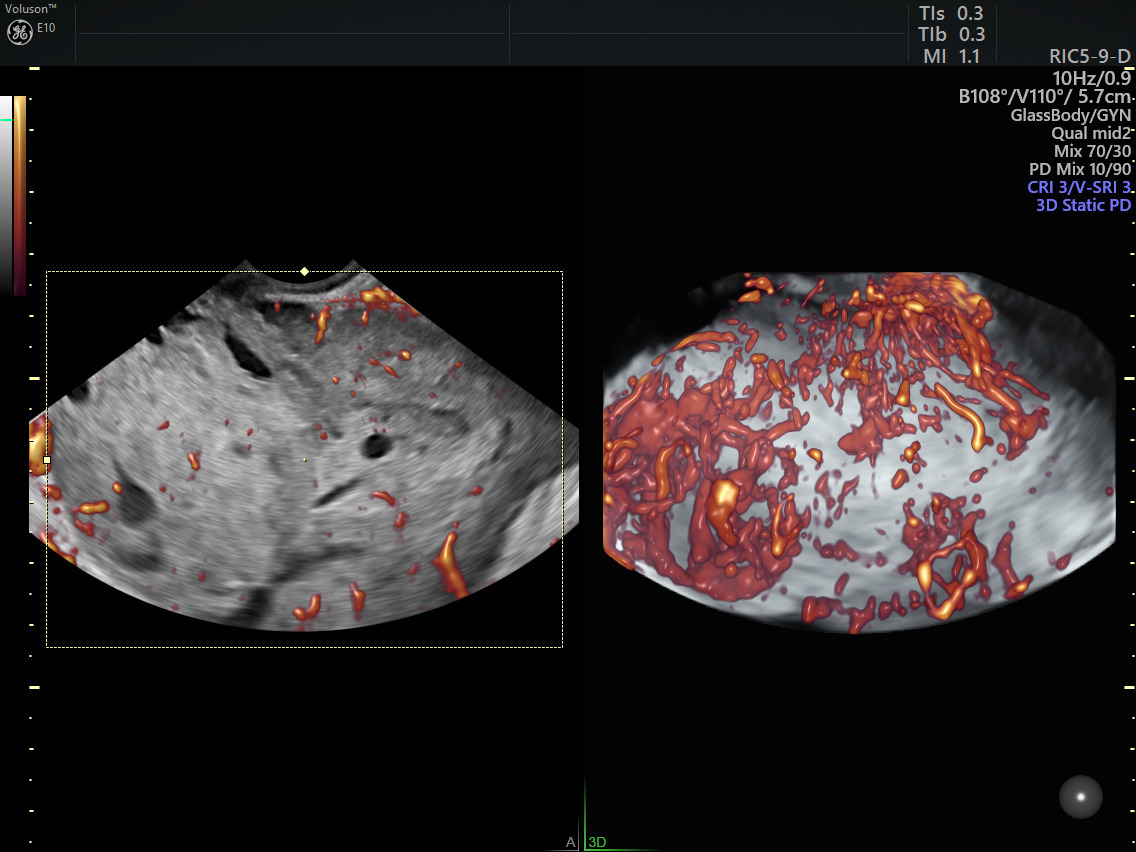Screen dimensions: 1136x852
Task: Click the Qual mid2 quality setting
Action: (x=1090, y=133)
